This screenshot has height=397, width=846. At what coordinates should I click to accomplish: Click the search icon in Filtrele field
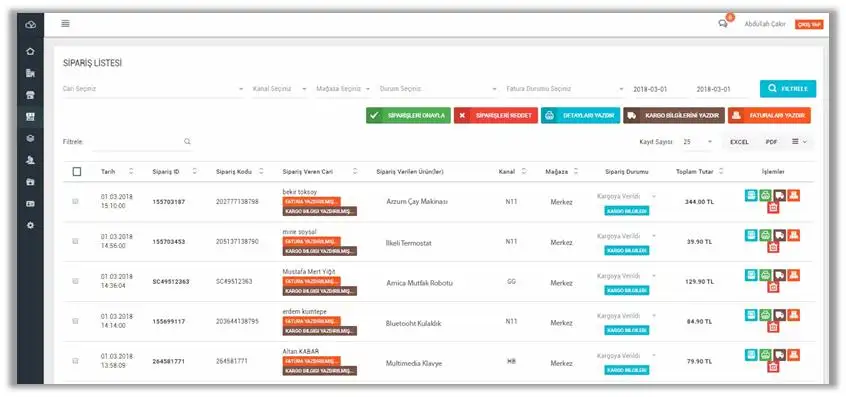point(187,141)
